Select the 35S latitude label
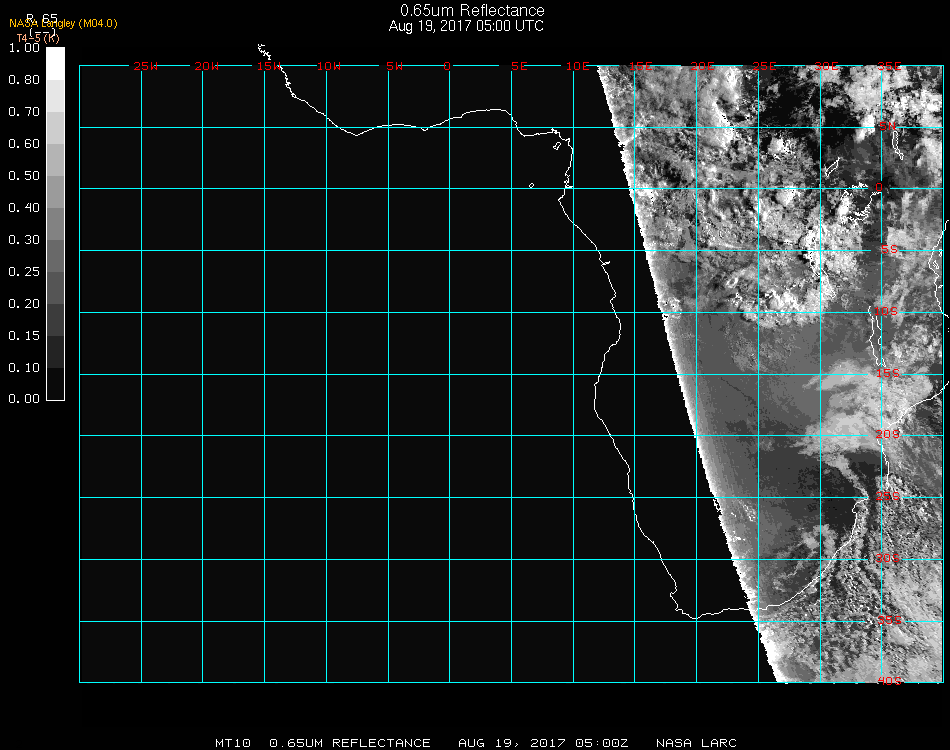The width and height of the screenshot is (950, 750). (889, 620)
